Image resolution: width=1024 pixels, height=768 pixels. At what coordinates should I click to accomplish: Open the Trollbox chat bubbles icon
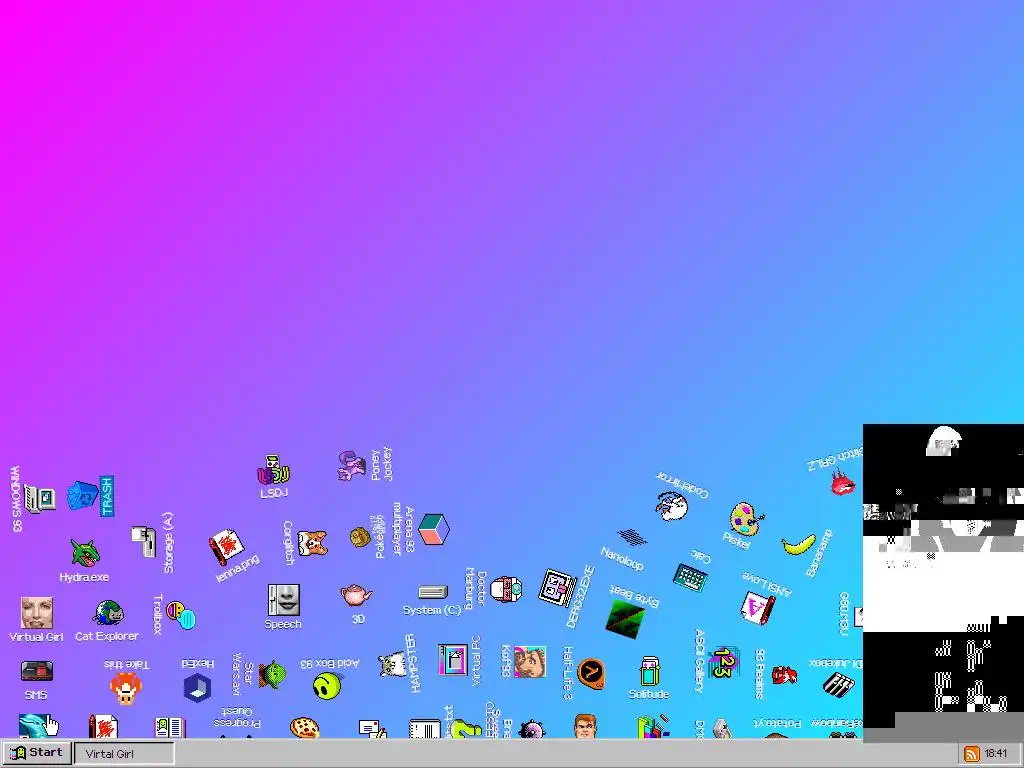(x=181, y=615)
